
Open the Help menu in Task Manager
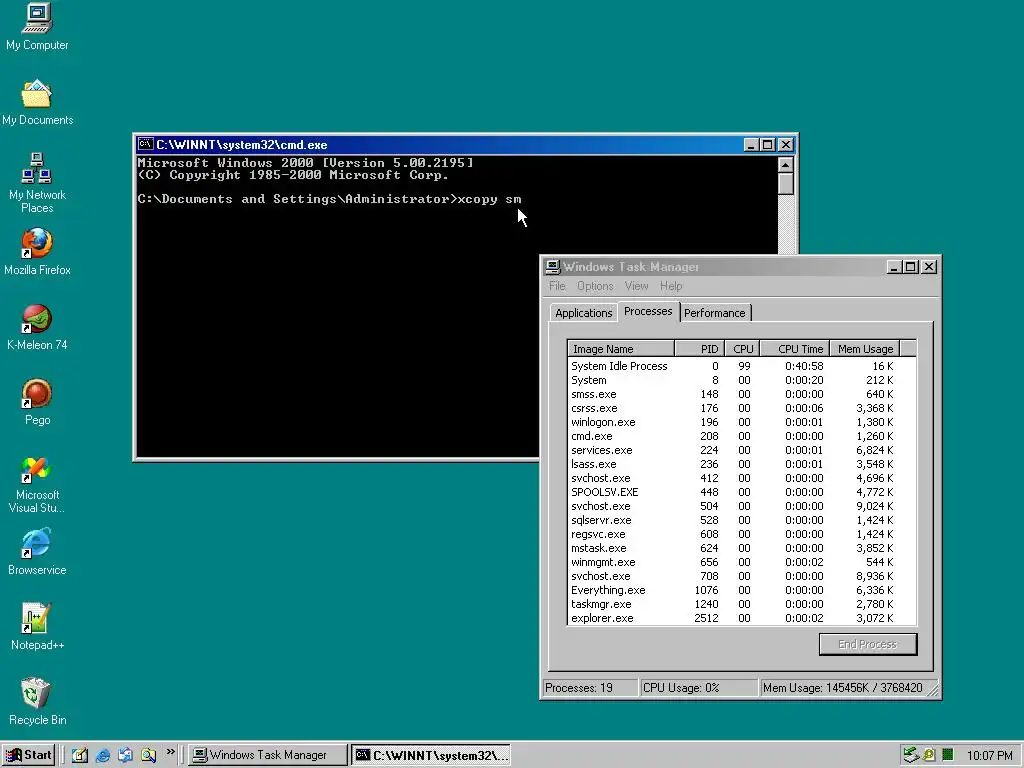pos(671,286)
